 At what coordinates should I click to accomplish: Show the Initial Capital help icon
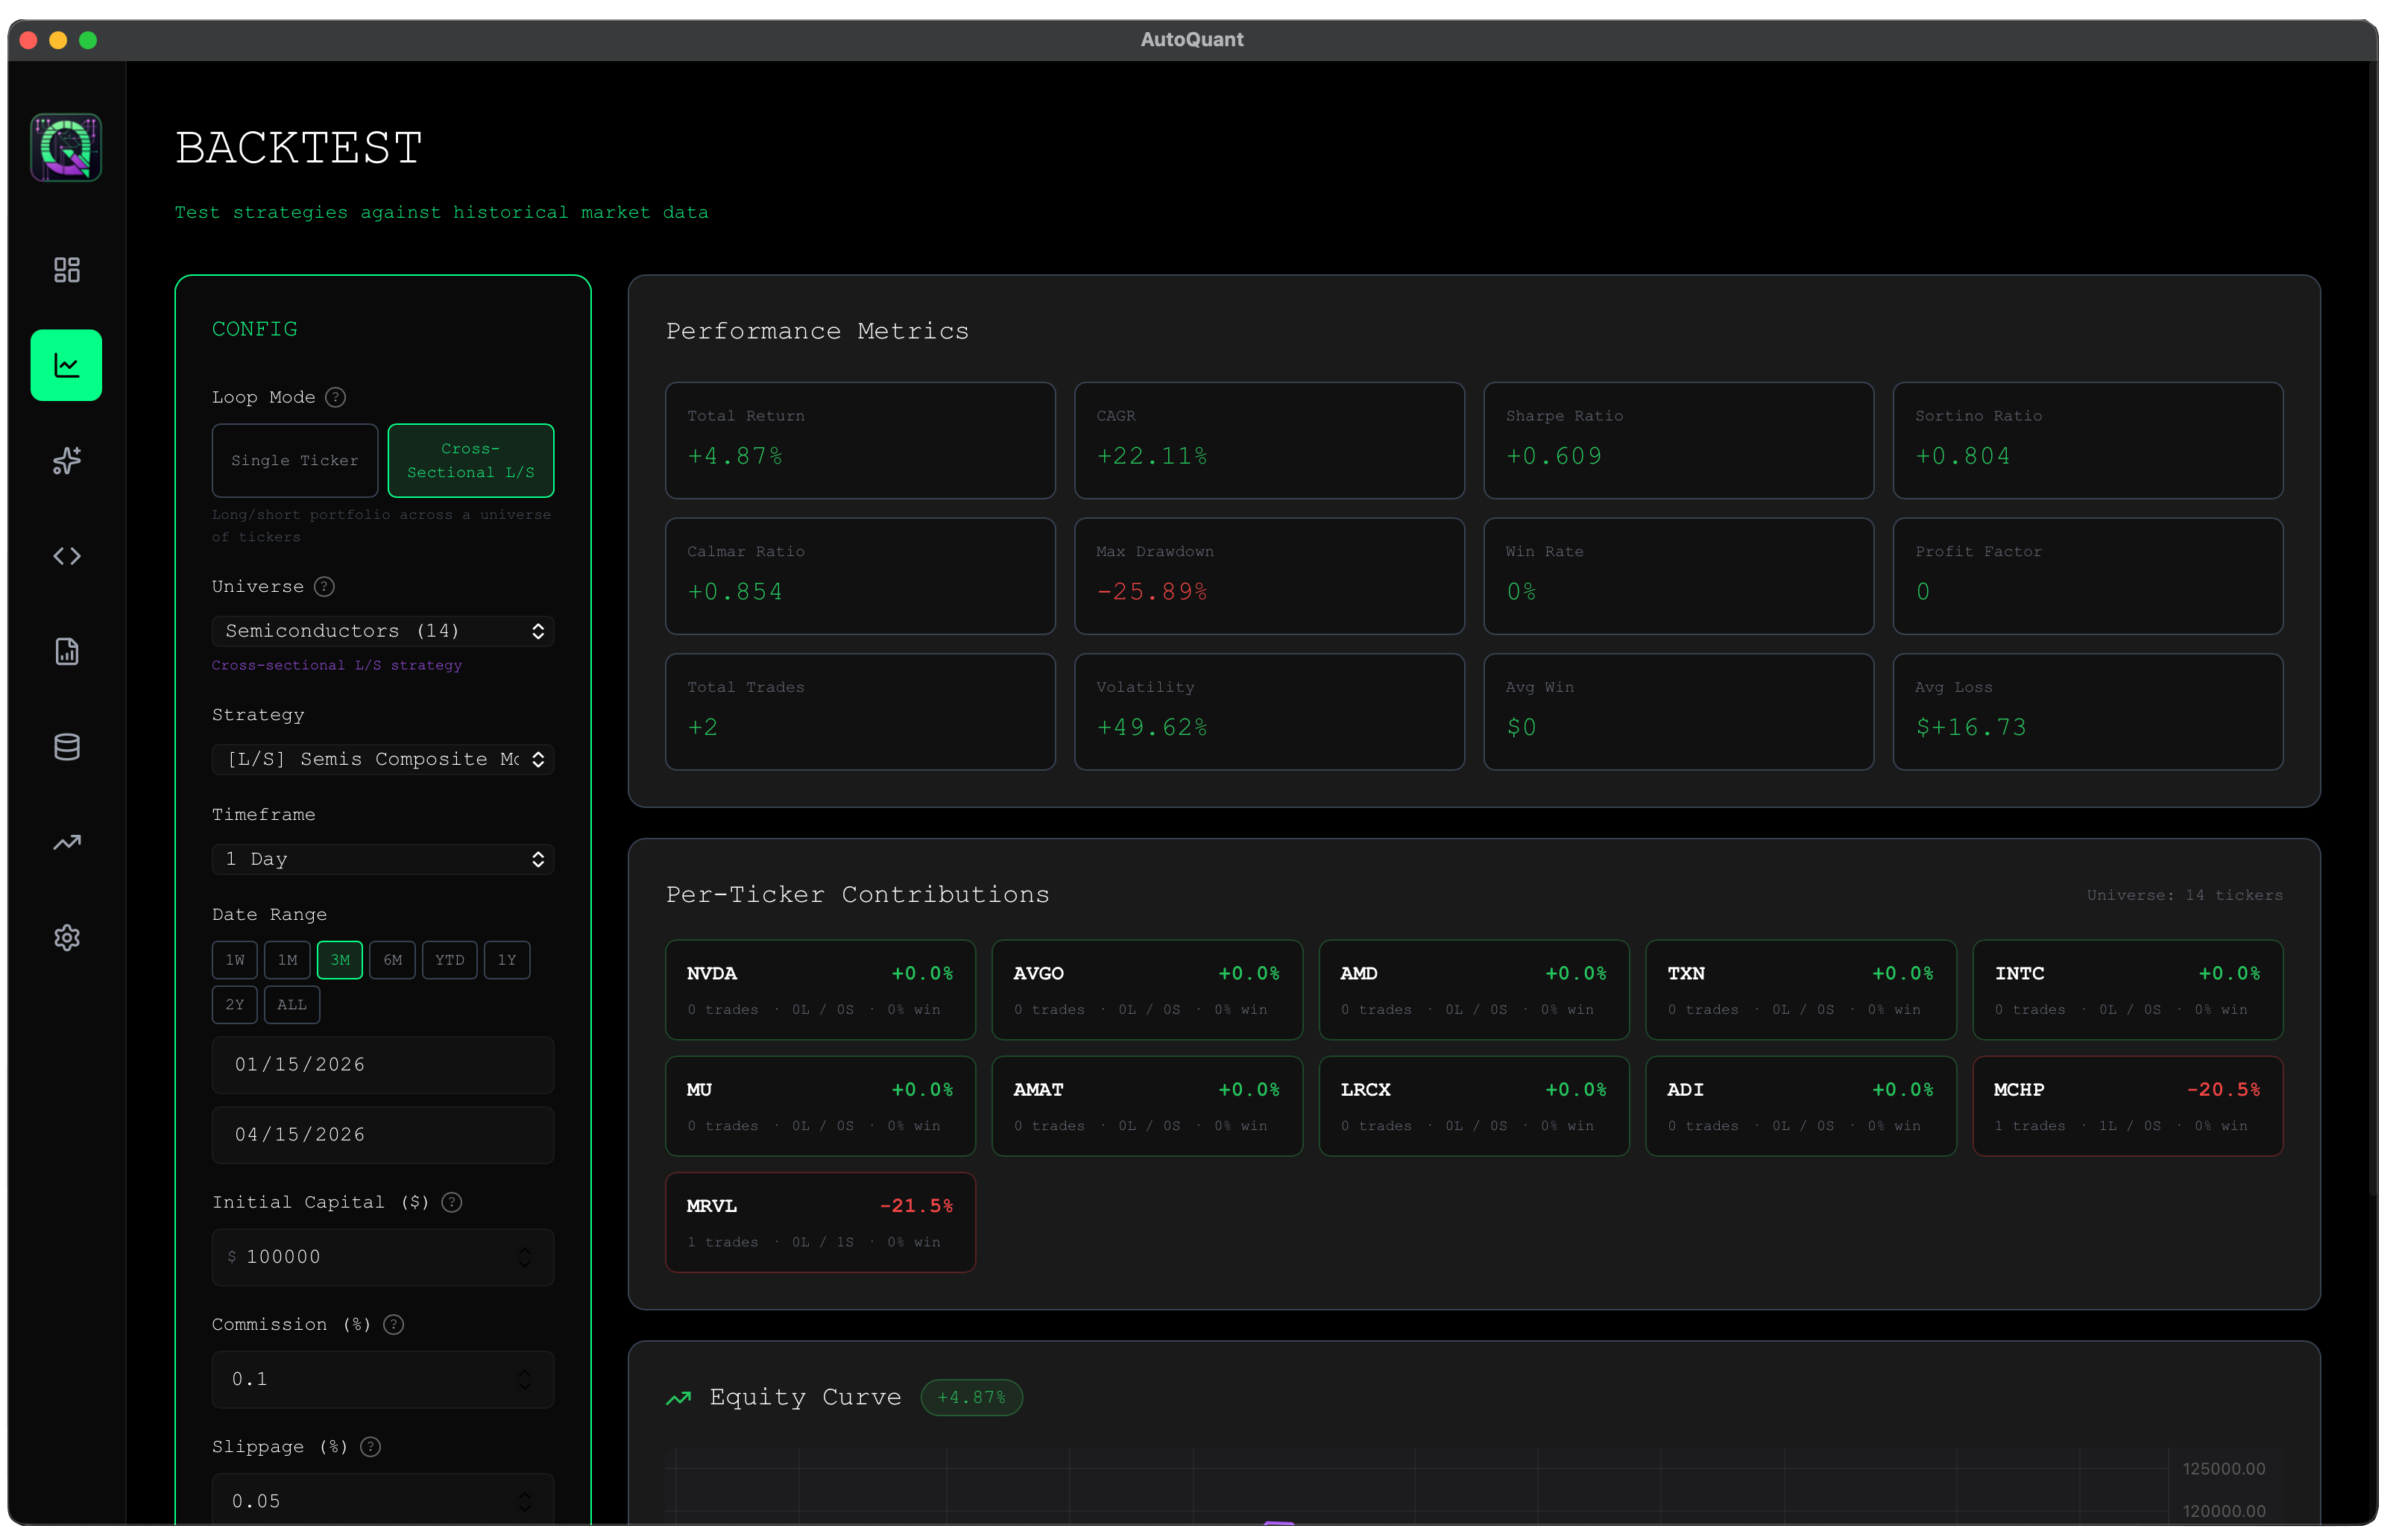coord(452,1202)
